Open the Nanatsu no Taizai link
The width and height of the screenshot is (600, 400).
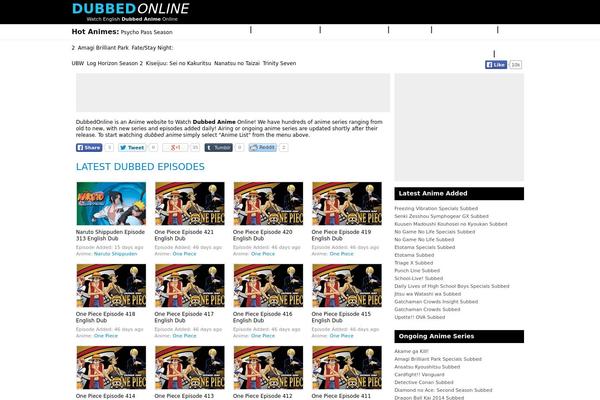[x=237, y=64]
